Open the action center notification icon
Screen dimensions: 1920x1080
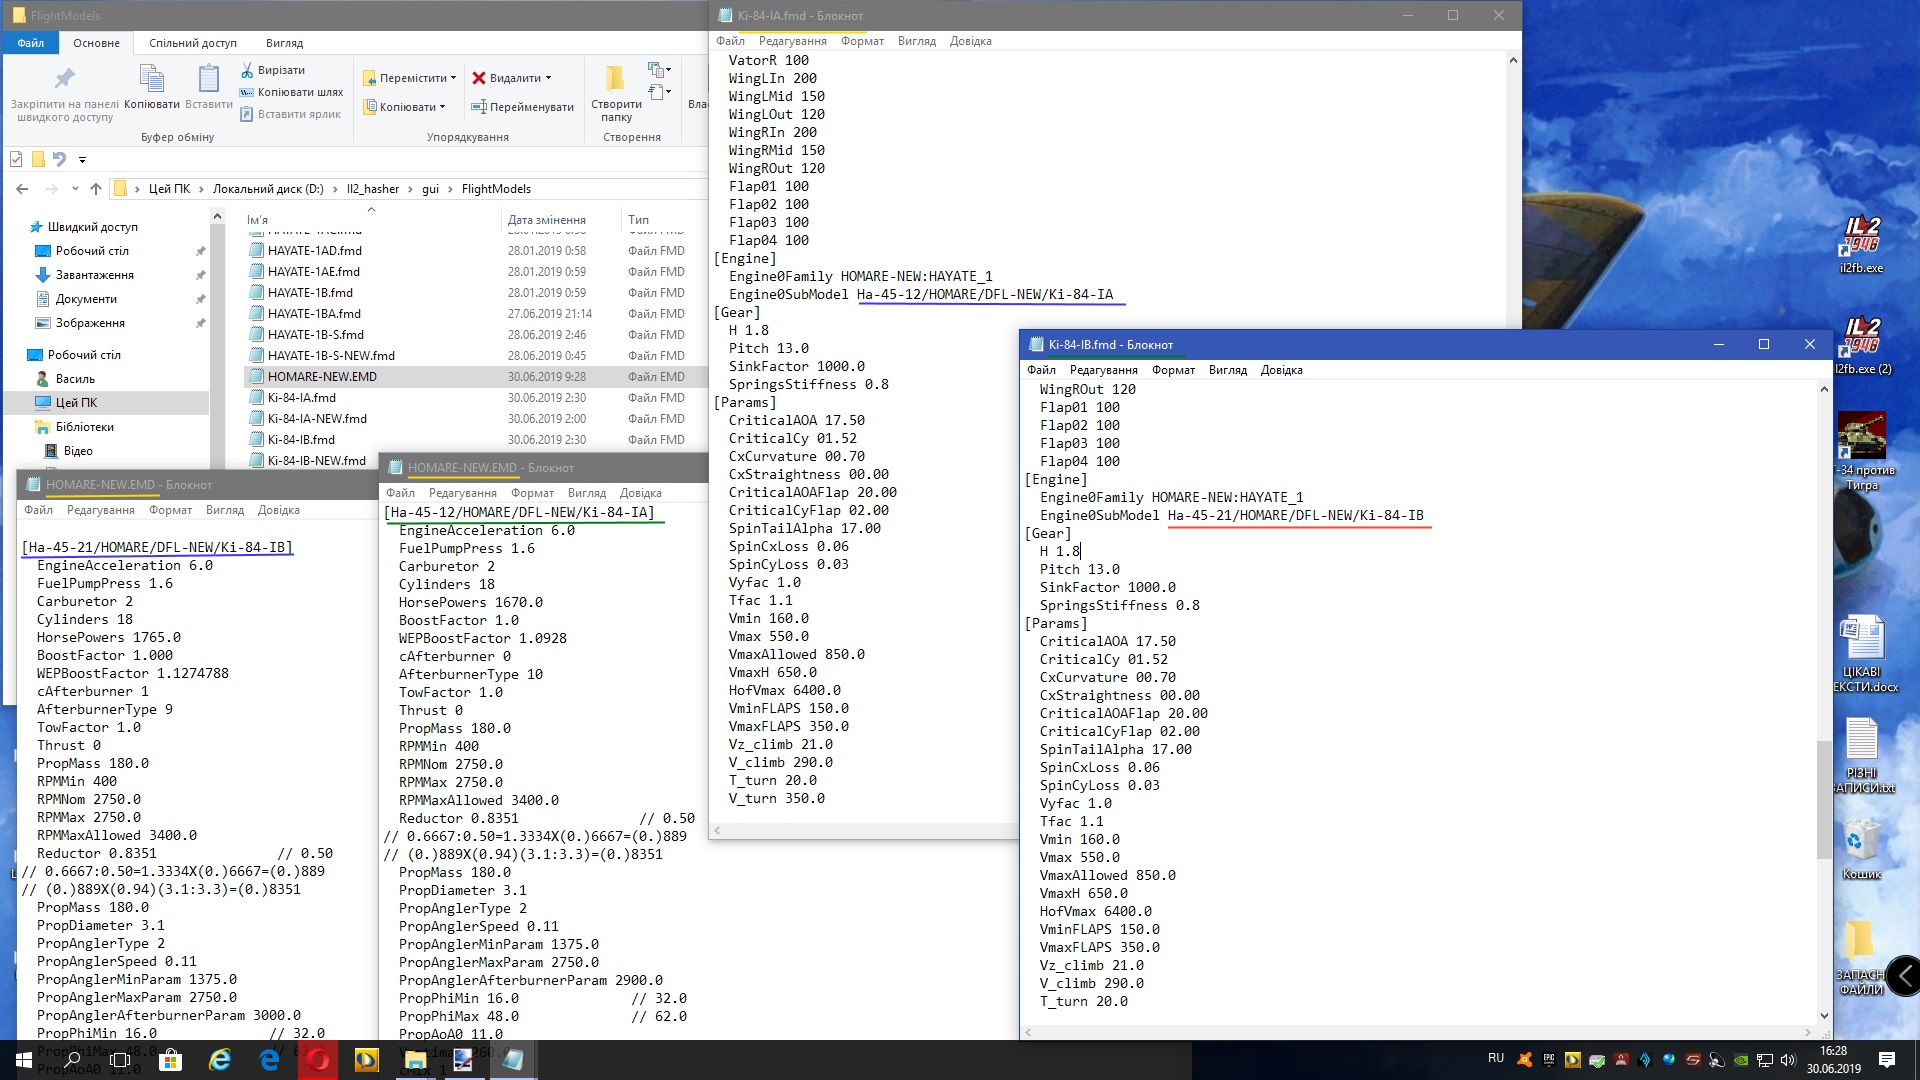(1886, 1060)
